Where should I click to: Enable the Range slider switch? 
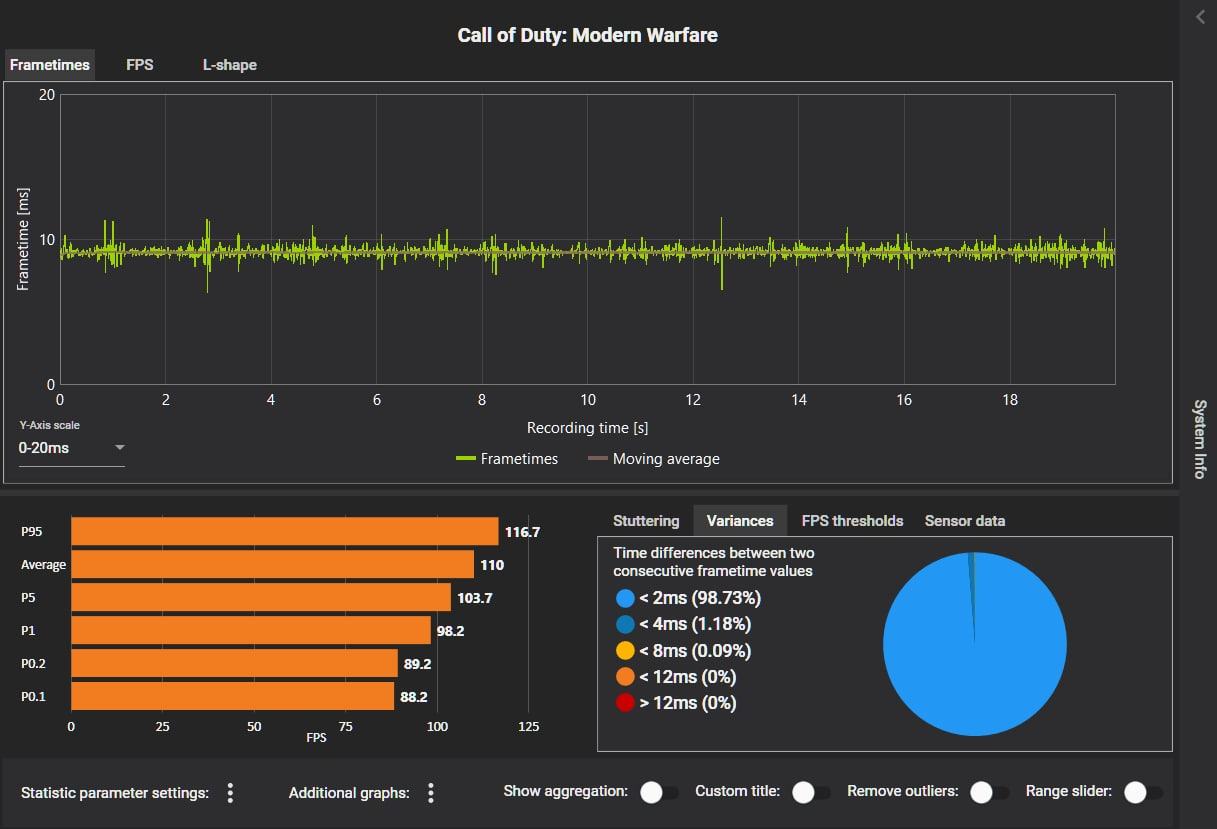coord(1143,792)
